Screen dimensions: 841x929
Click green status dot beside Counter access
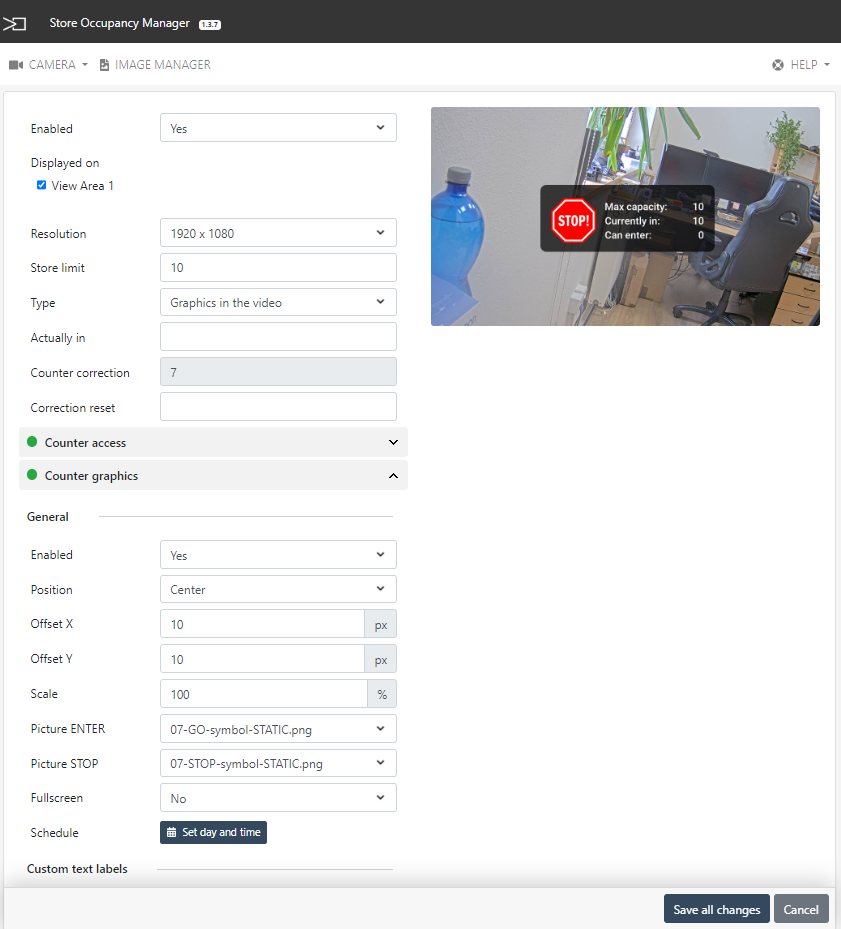(32, 442)
